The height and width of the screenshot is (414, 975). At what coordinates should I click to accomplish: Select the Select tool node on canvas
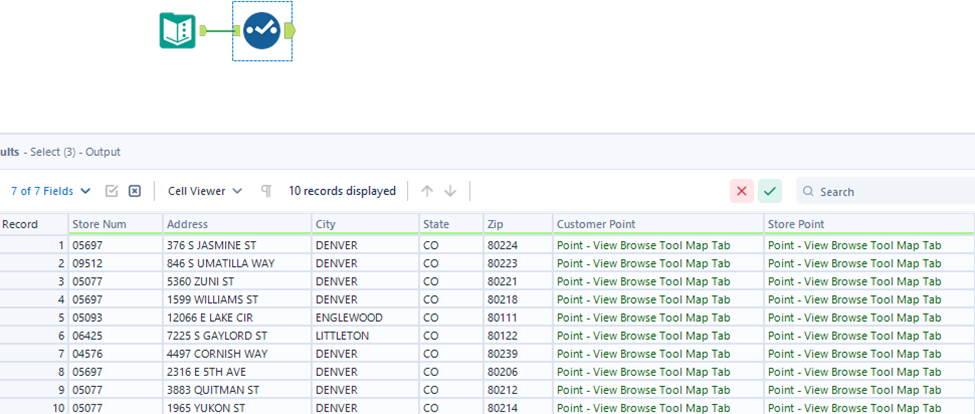click(262, 30)
